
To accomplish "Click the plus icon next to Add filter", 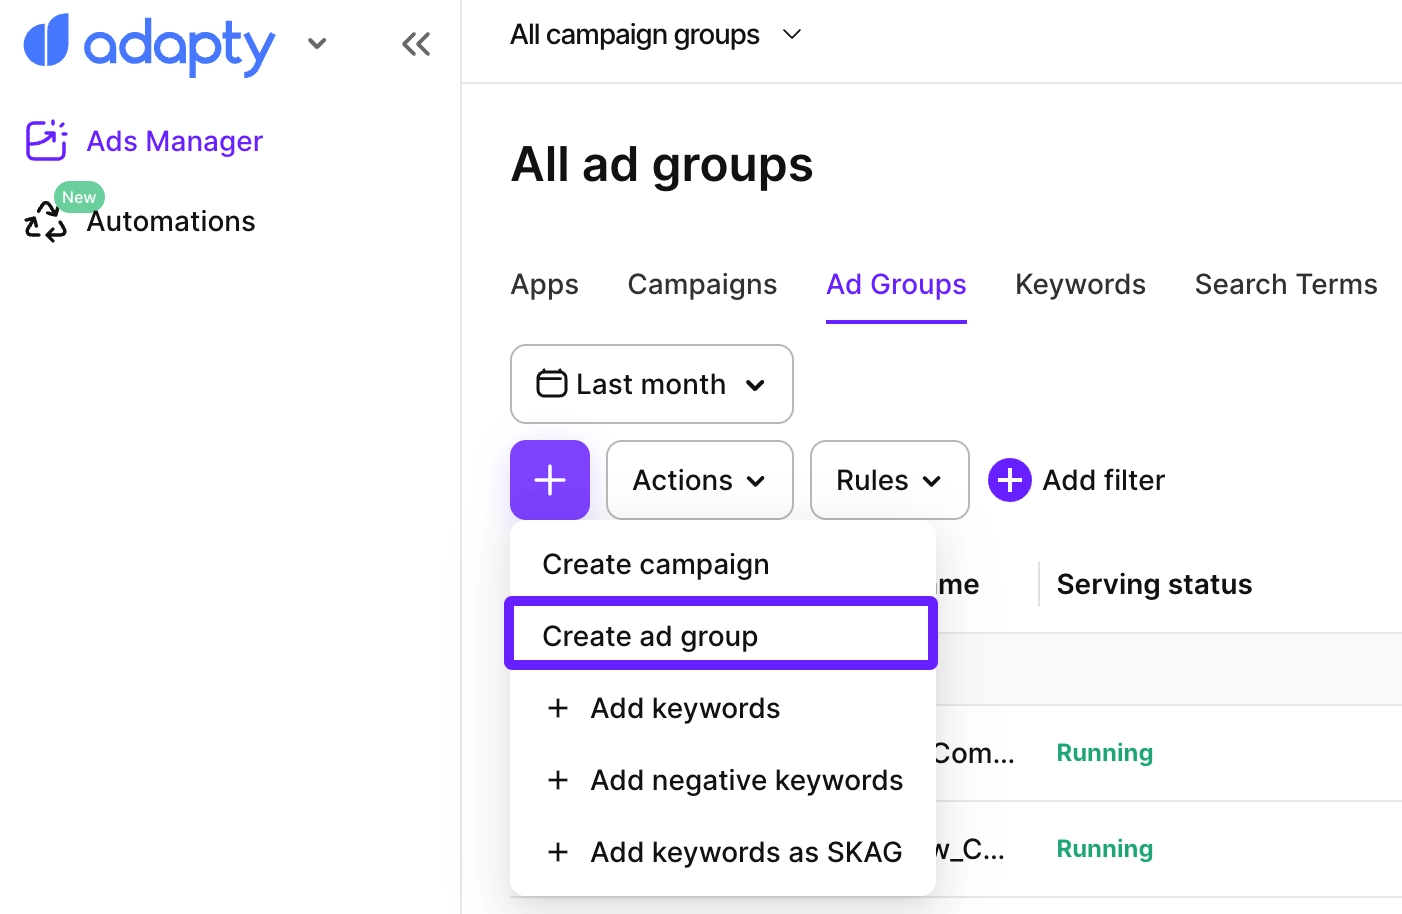I will click(1009, 480).
